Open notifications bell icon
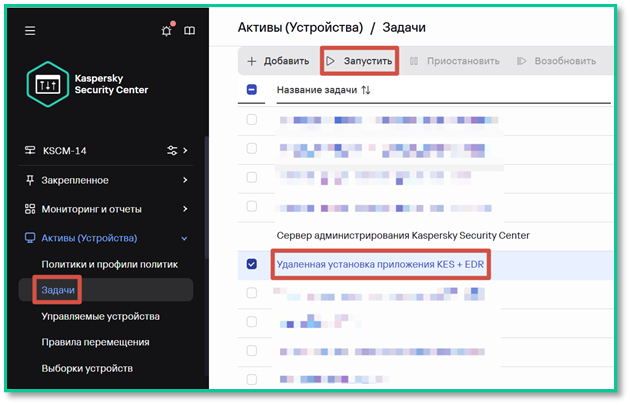Image resolution: width=630 pixels, height=405 pixels. tap(167, 31)
